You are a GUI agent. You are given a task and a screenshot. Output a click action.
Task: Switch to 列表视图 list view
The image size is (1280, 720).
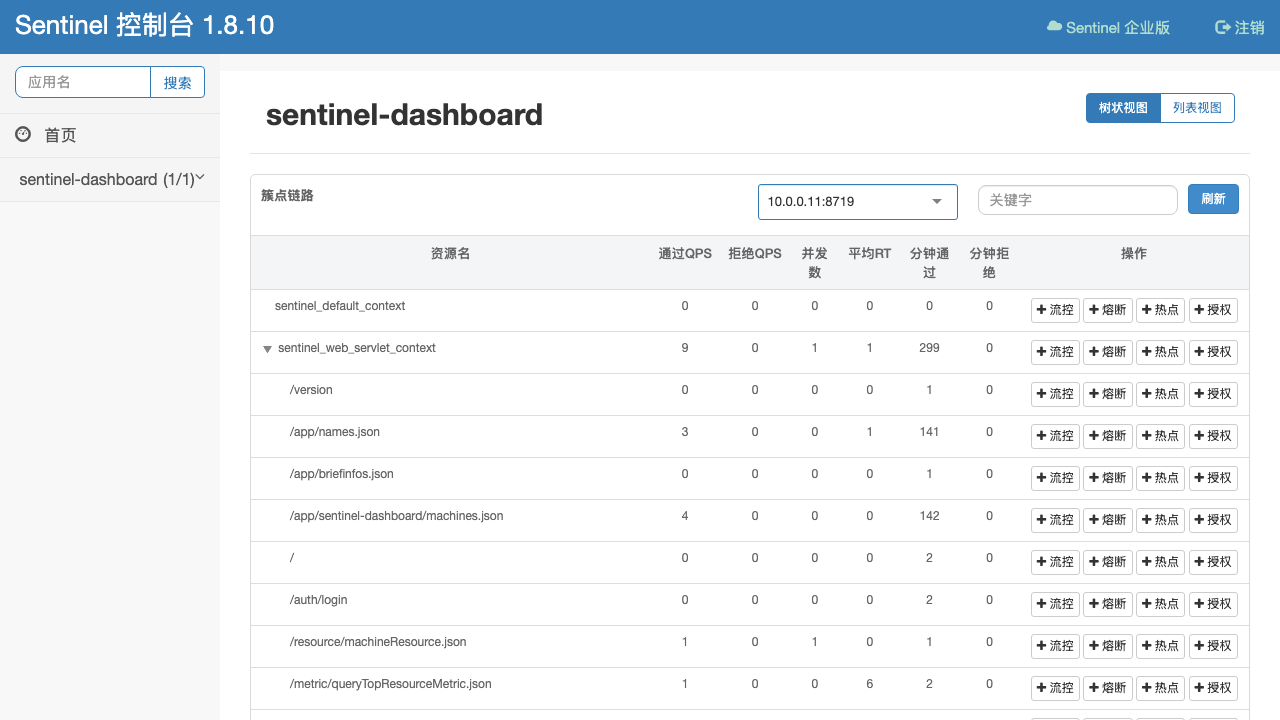[1197, 108]
